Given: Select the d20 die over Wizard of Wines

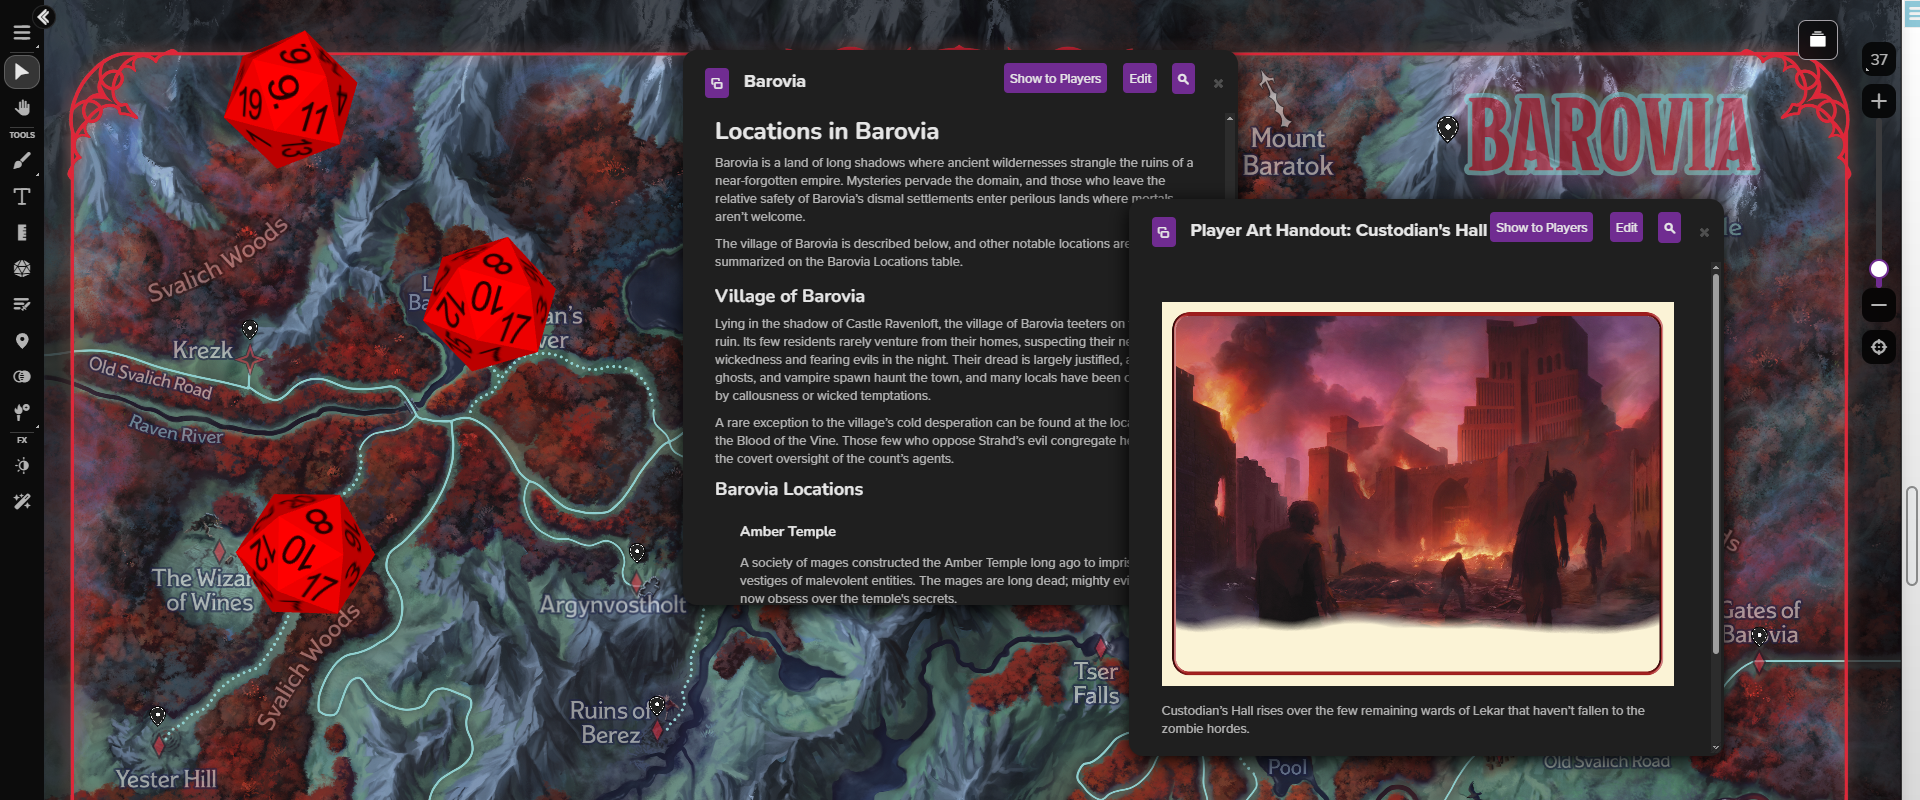Looking at the screenshot, I should 305,552.
